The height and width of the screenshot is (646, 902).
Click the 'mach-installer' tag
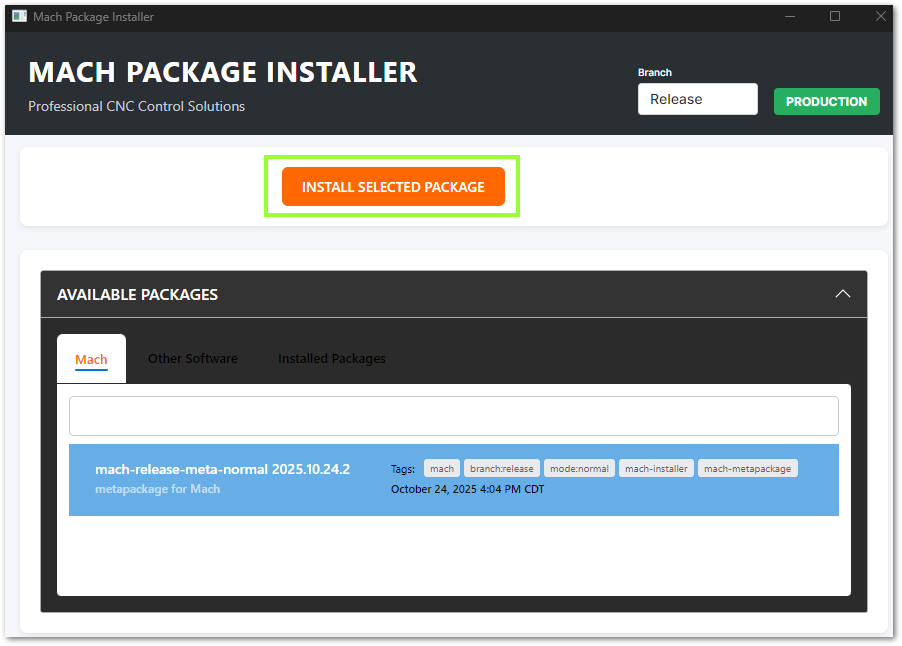pyautogui.click(x=656, y=468)
